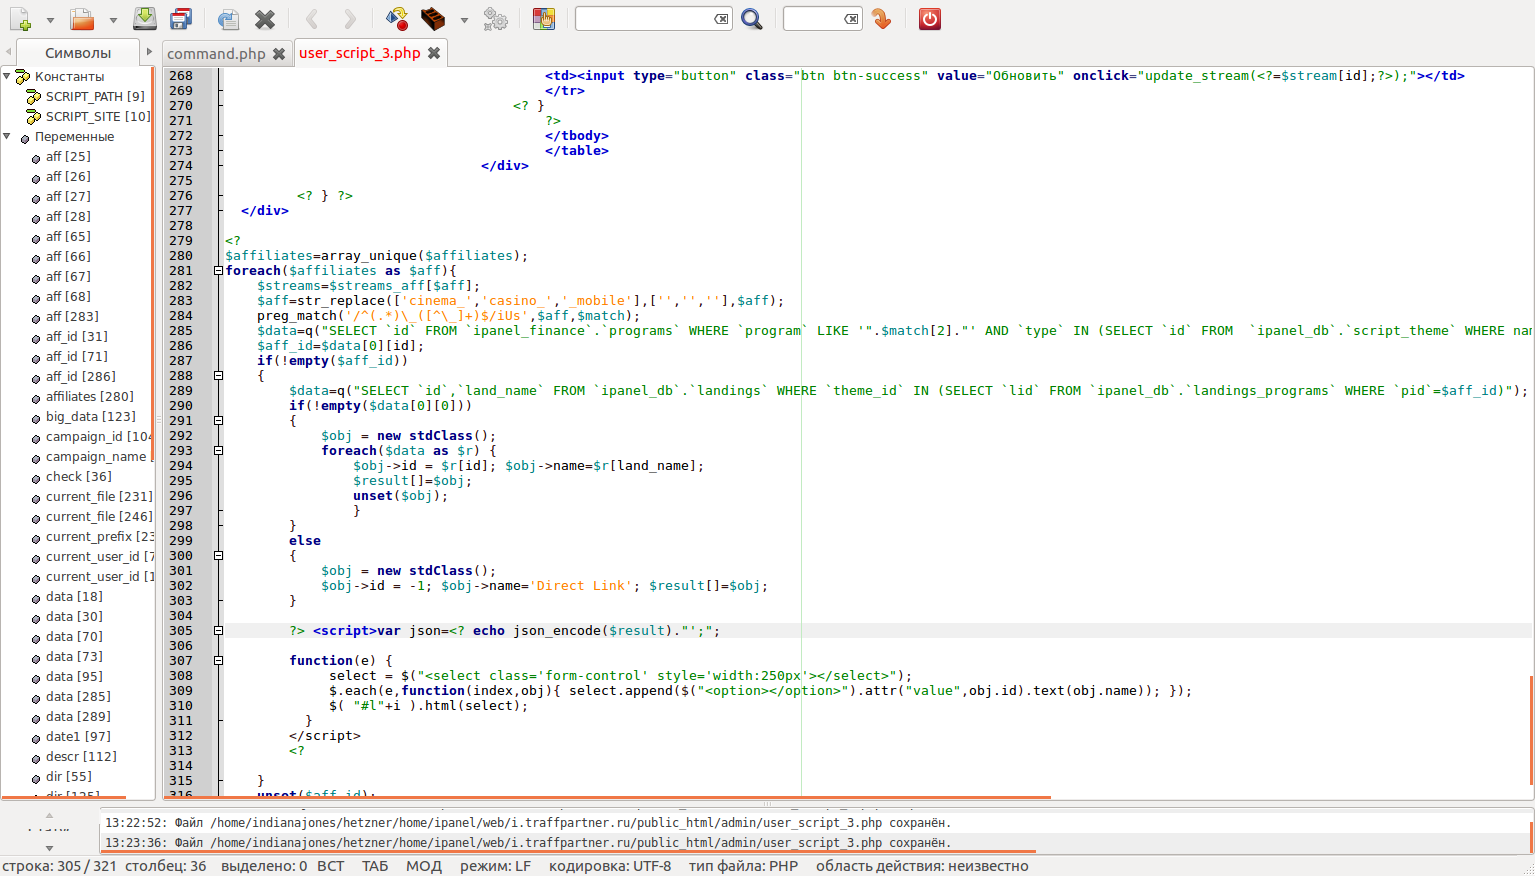Open the Build options dropdown arrow
1535x876 pixels.
[463, 20]
